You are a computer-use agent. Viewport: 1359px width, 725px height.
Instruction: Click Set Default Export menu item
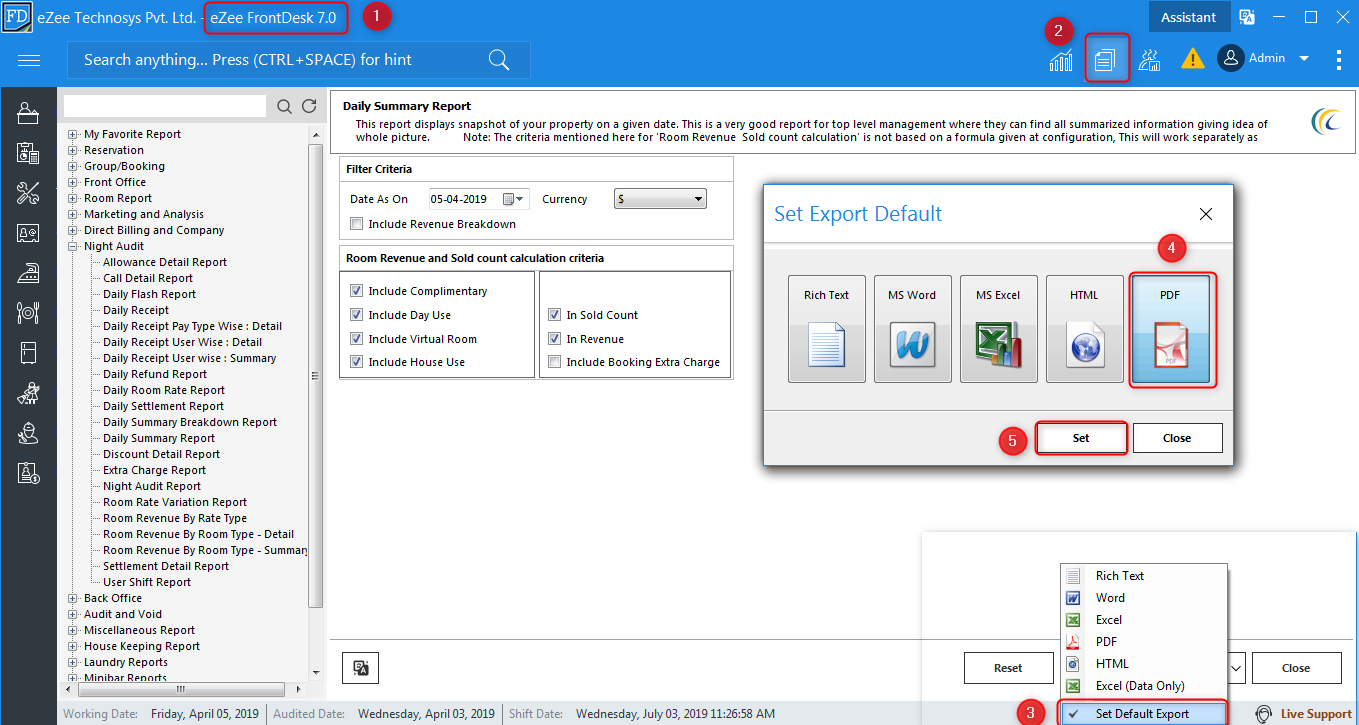click(x=1144, y=714)
